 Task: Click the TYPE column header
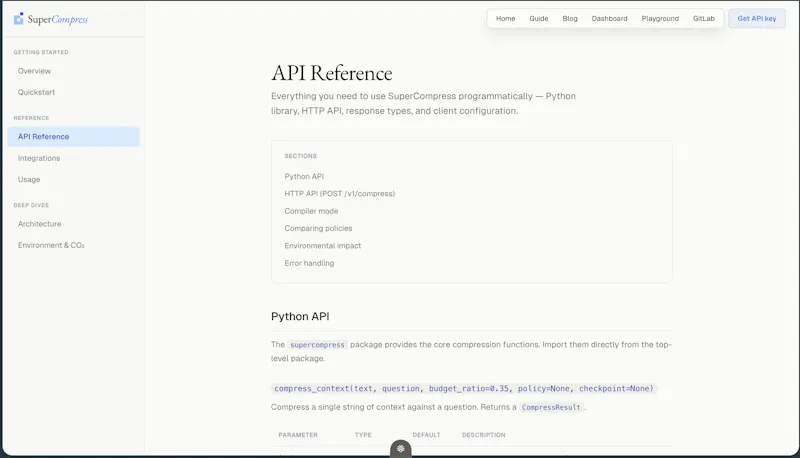pyautogui.click(x=363, y=435)
